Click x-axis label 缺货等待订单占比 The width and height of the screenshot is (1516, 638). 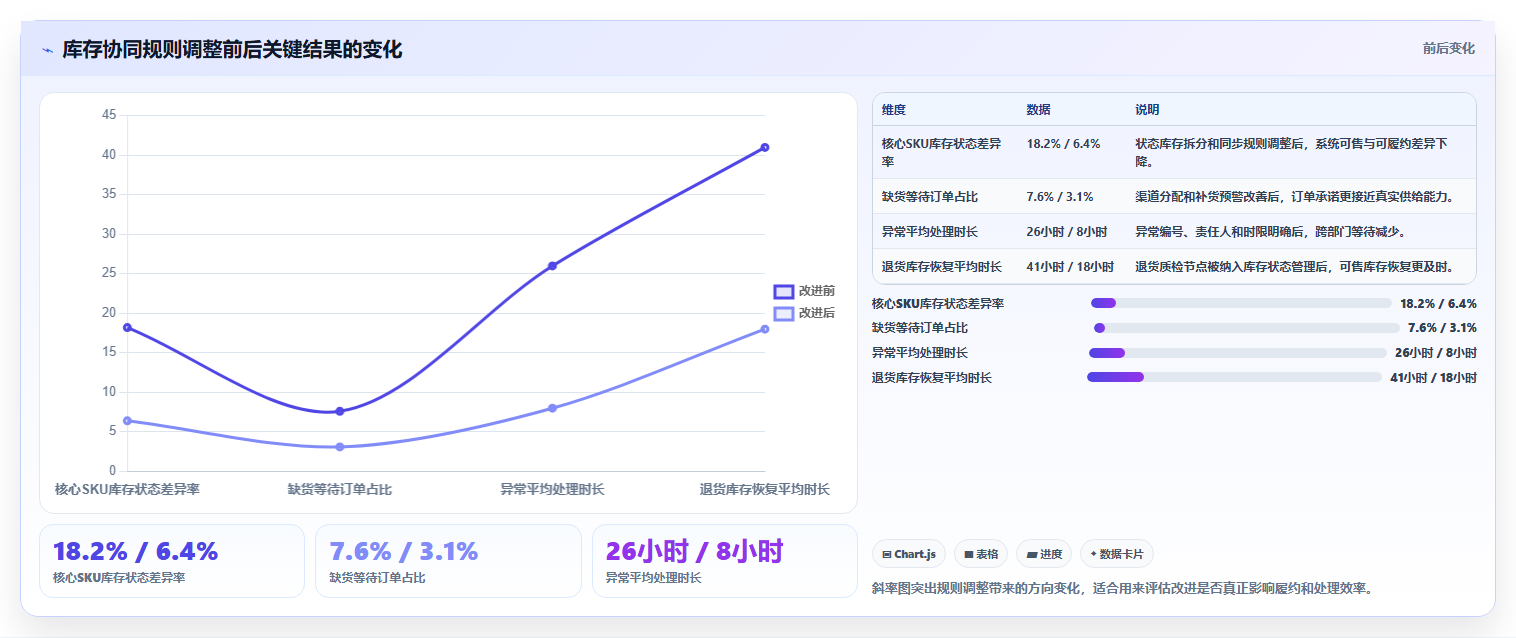pos(340,490)
